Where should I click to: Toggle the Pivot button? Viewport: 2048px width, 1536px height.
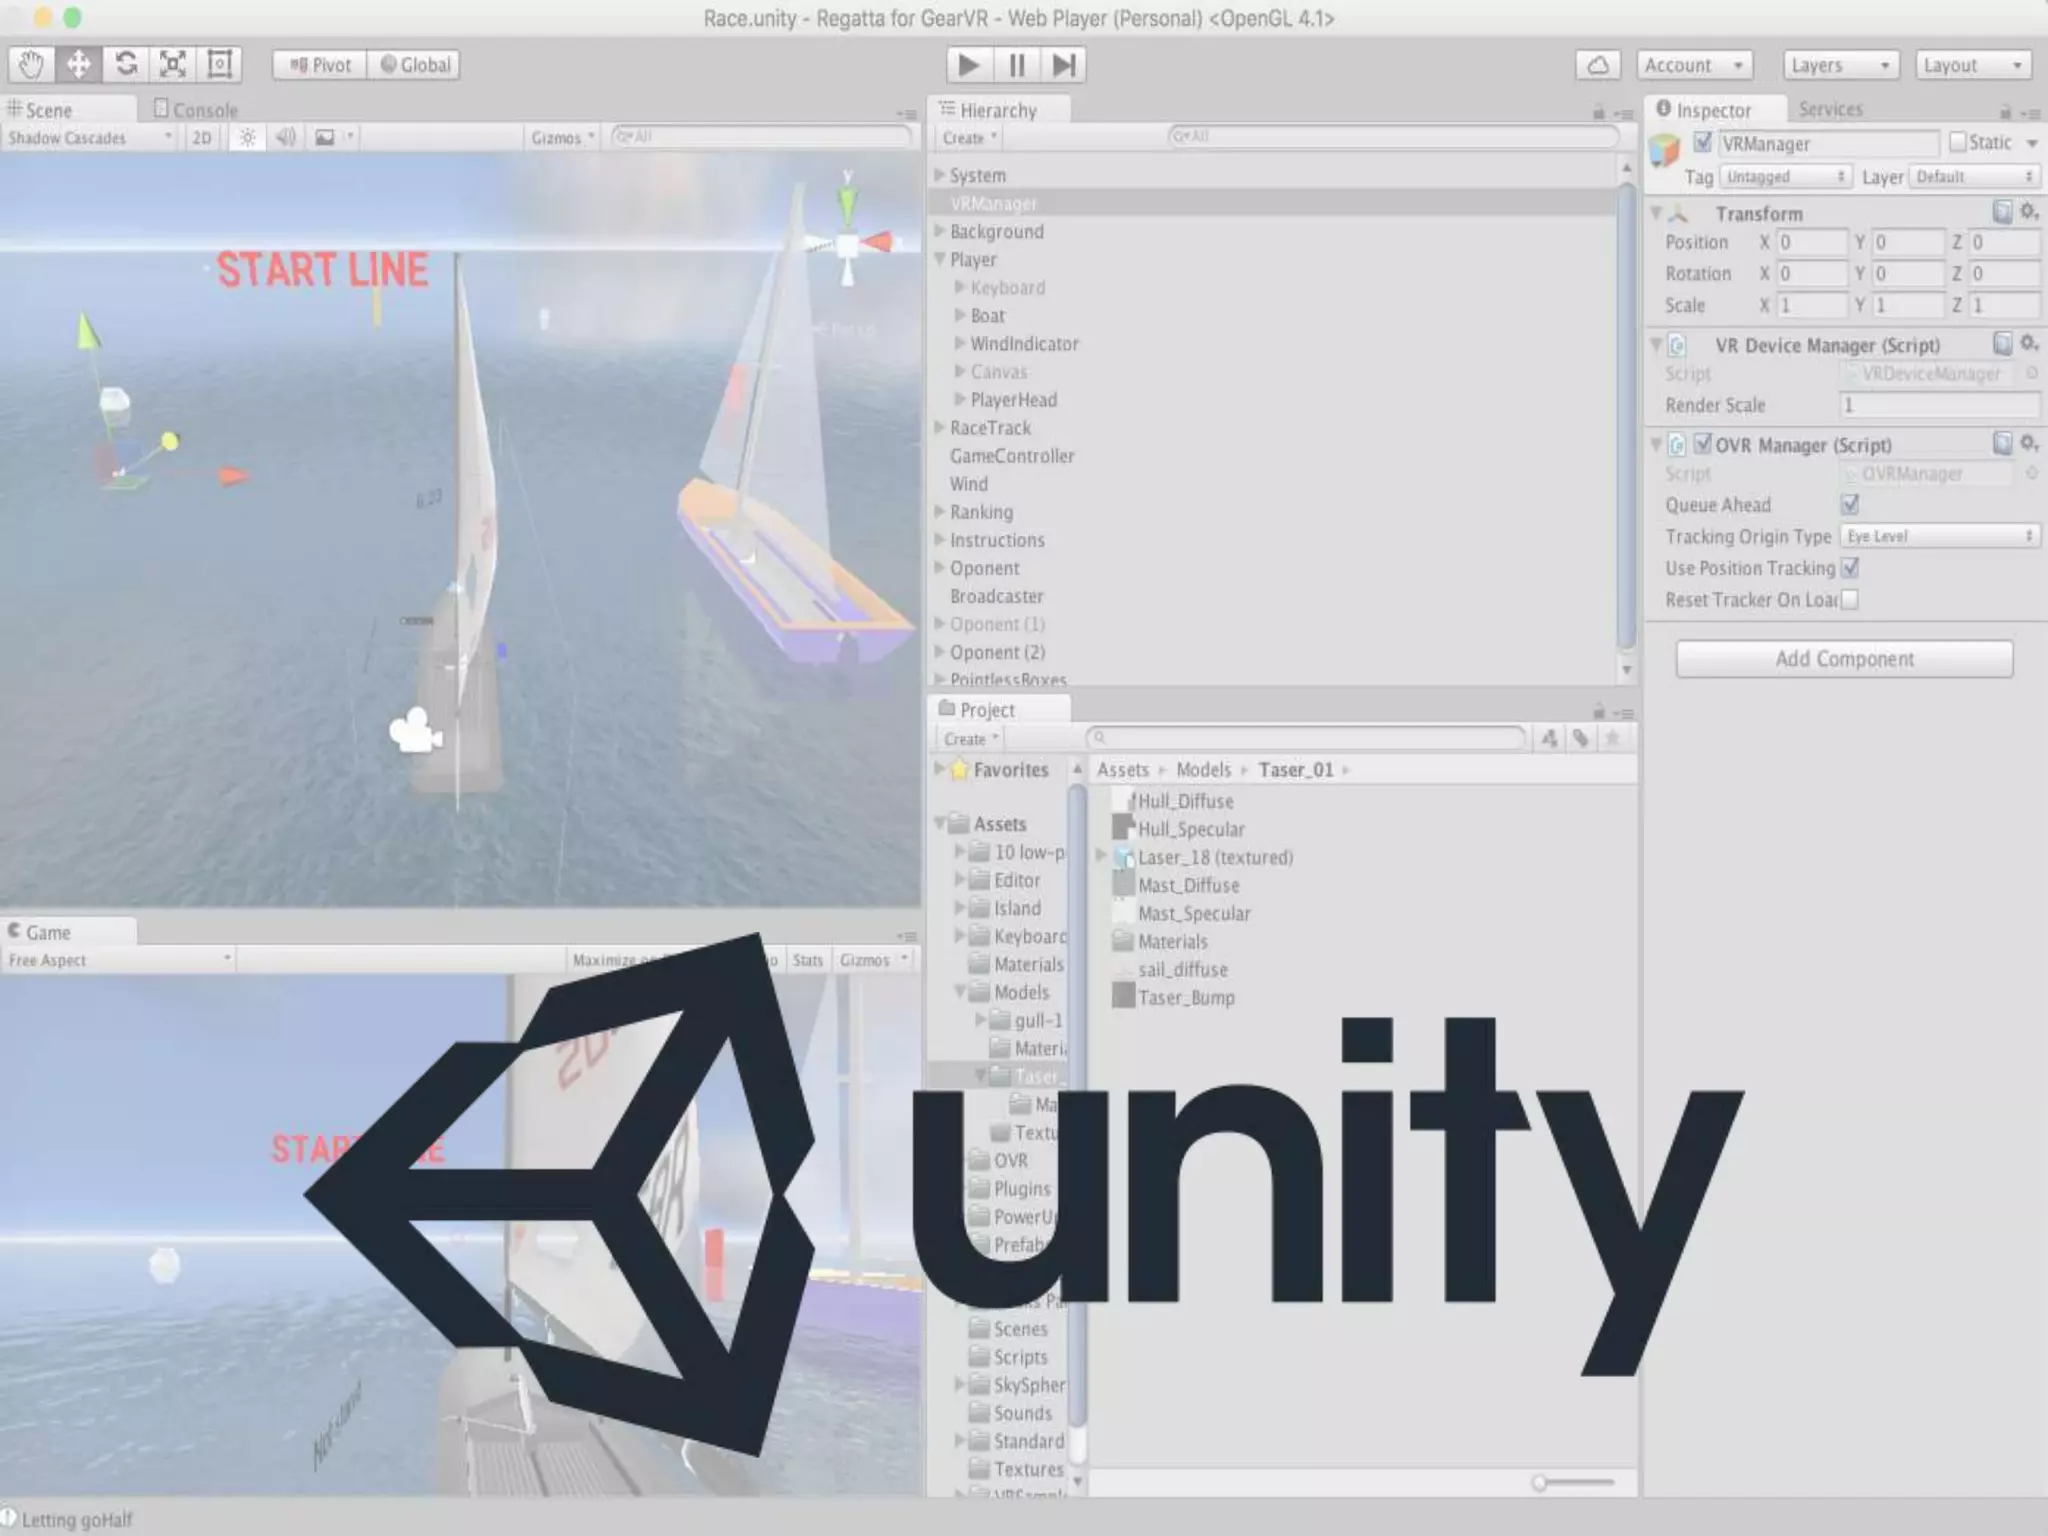[x=320, y=65]
